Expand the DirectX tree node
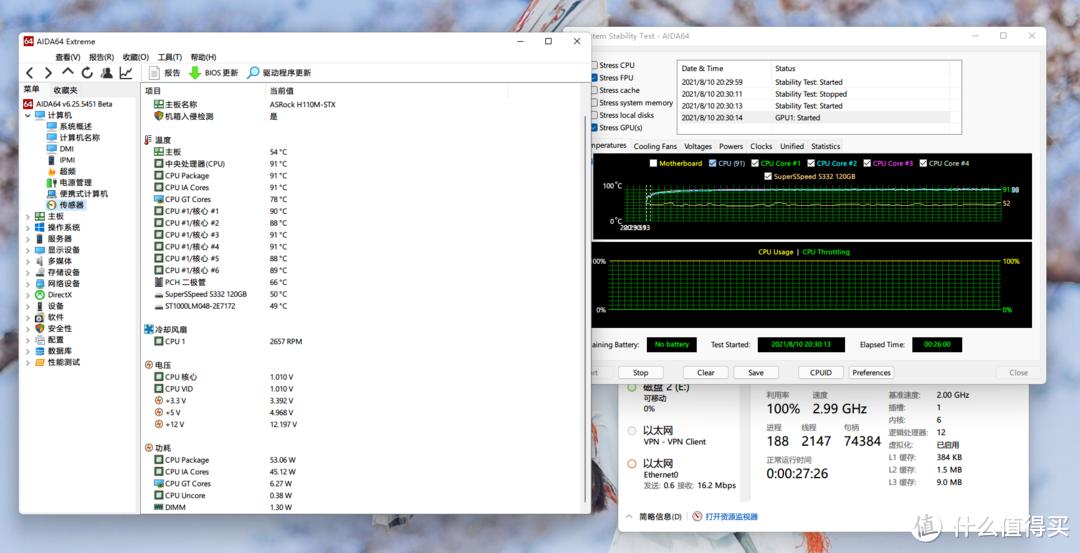Screen dimensions: 1080x553 coord(28,295)
